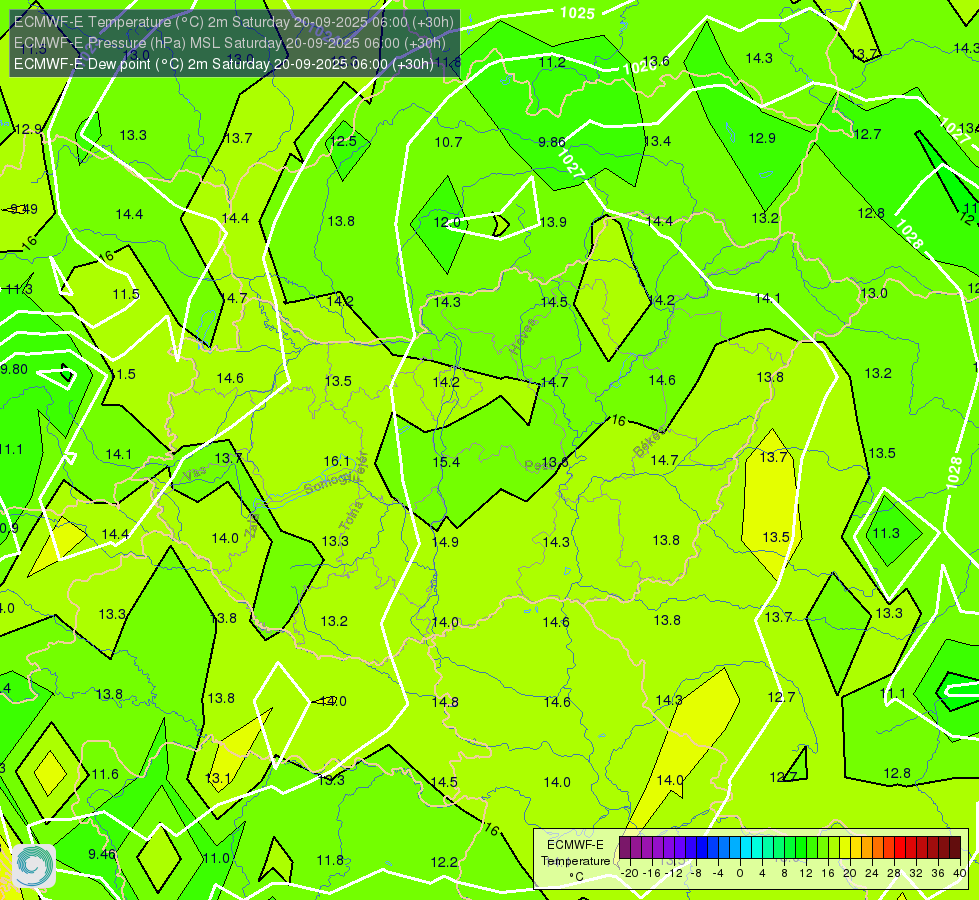
Task: Click the 9.86 temperature reading
Action: [552, 142]
